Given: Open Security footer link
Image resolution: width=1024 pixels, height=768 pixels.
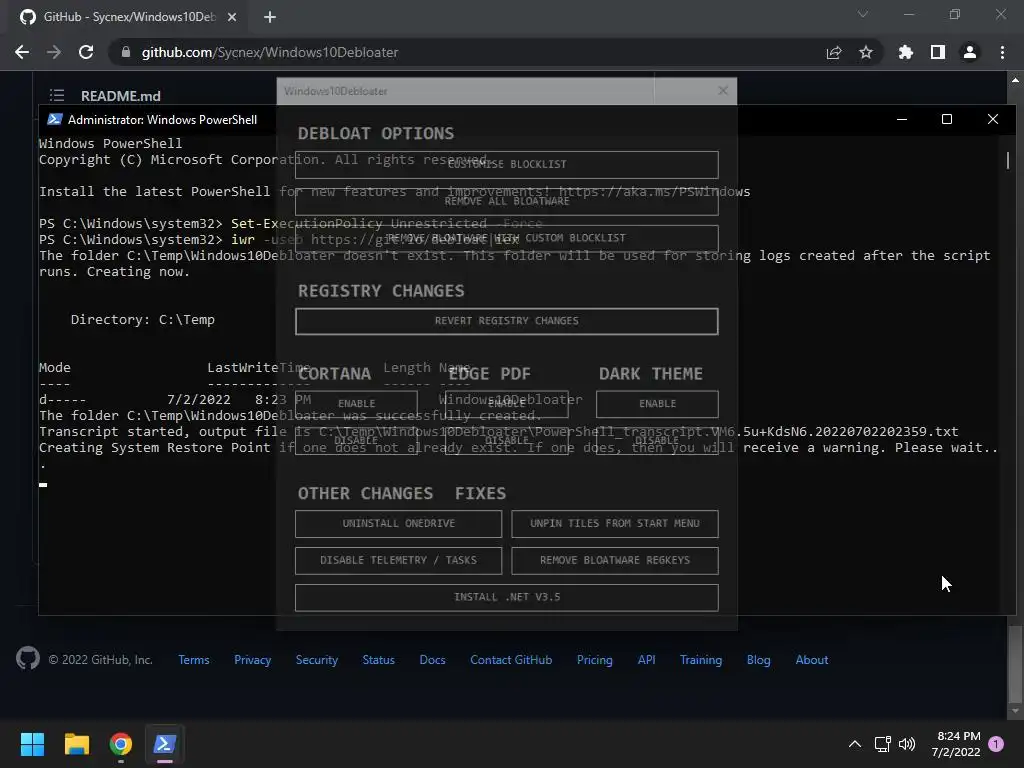Looking at the screenshot, I should (x=317, y=660).
